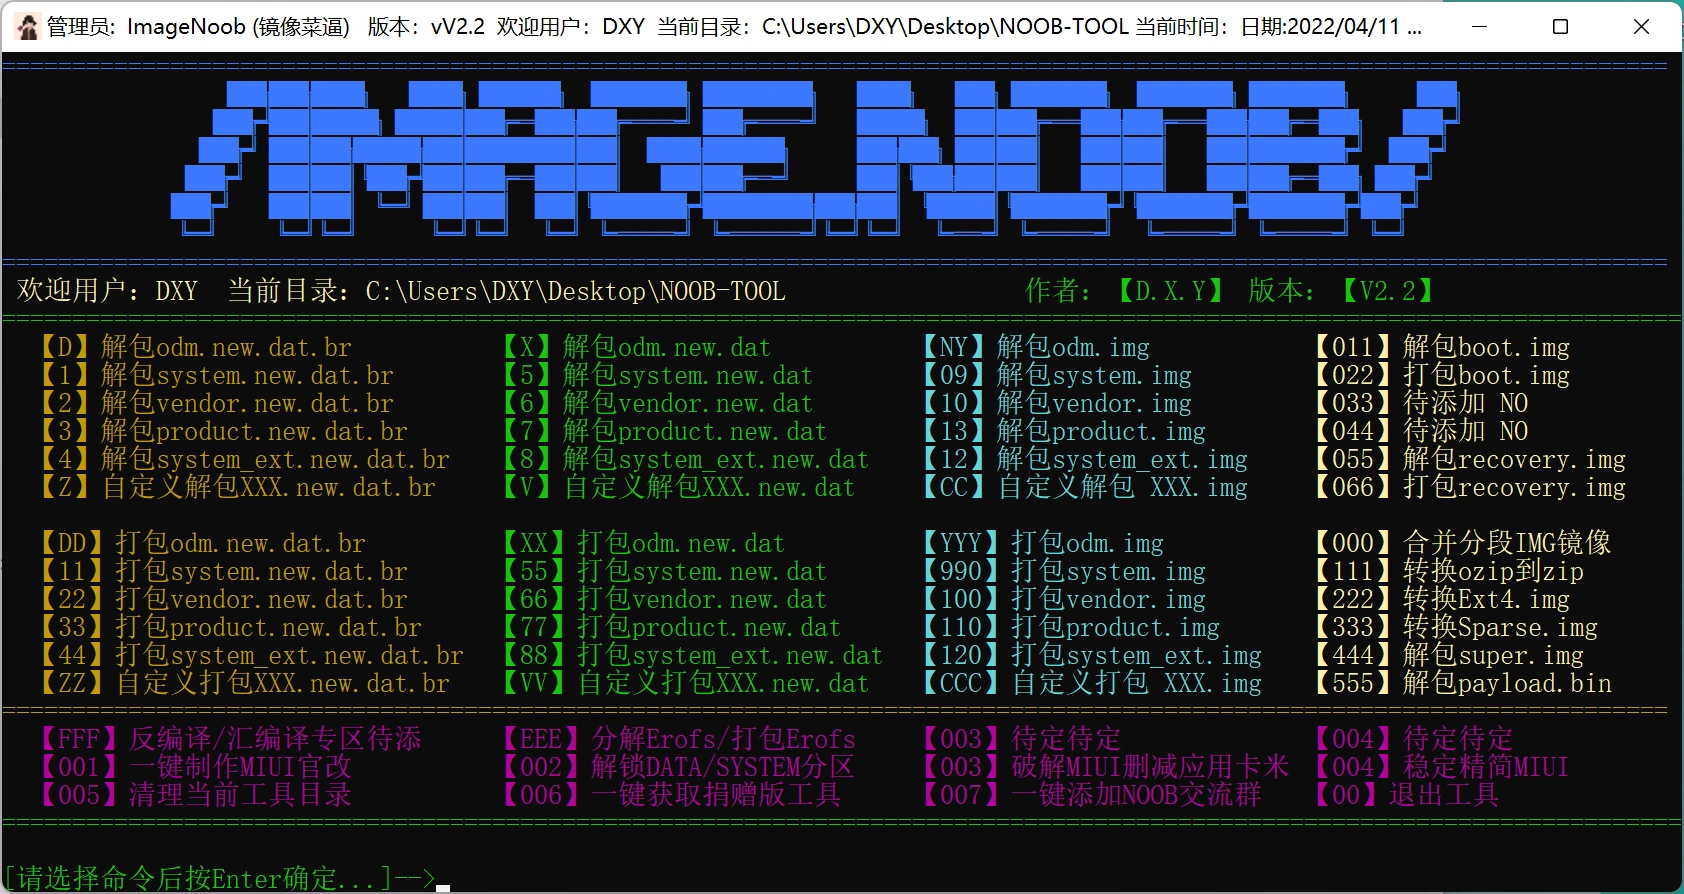Select the 【007】 一键添加NOOB交流群 entry
This screenshot has width=1684, height=894.
[x=1091, y=796]
